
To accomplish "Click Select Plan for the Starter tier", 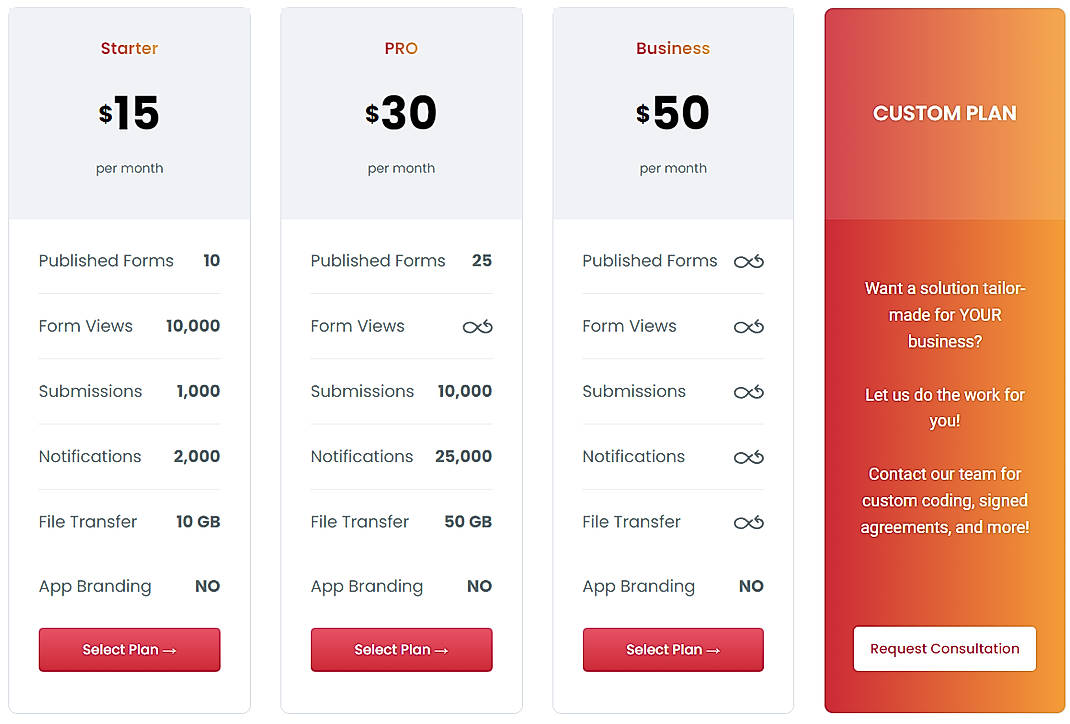I will [129, 649].
